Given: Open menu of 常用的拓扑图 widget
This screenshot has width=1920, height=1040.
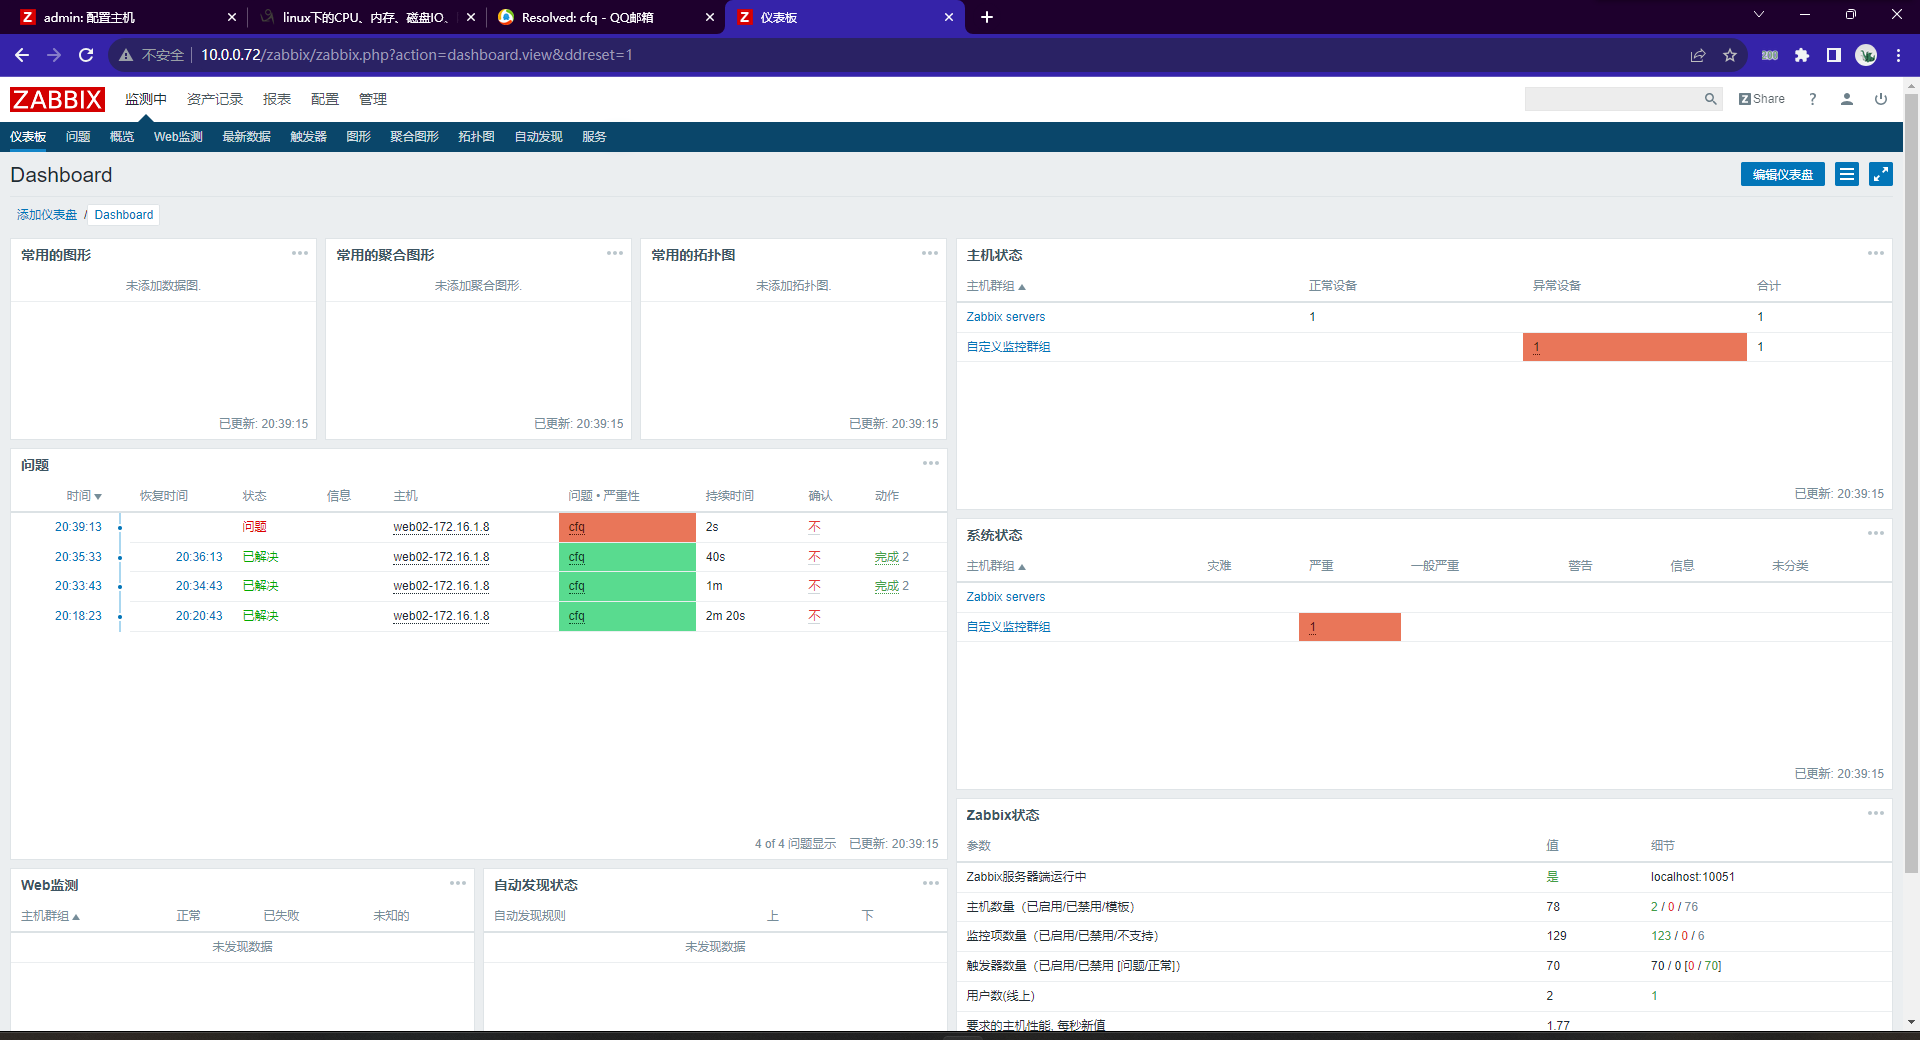Looking at the screenshot, I should [930, 253].
